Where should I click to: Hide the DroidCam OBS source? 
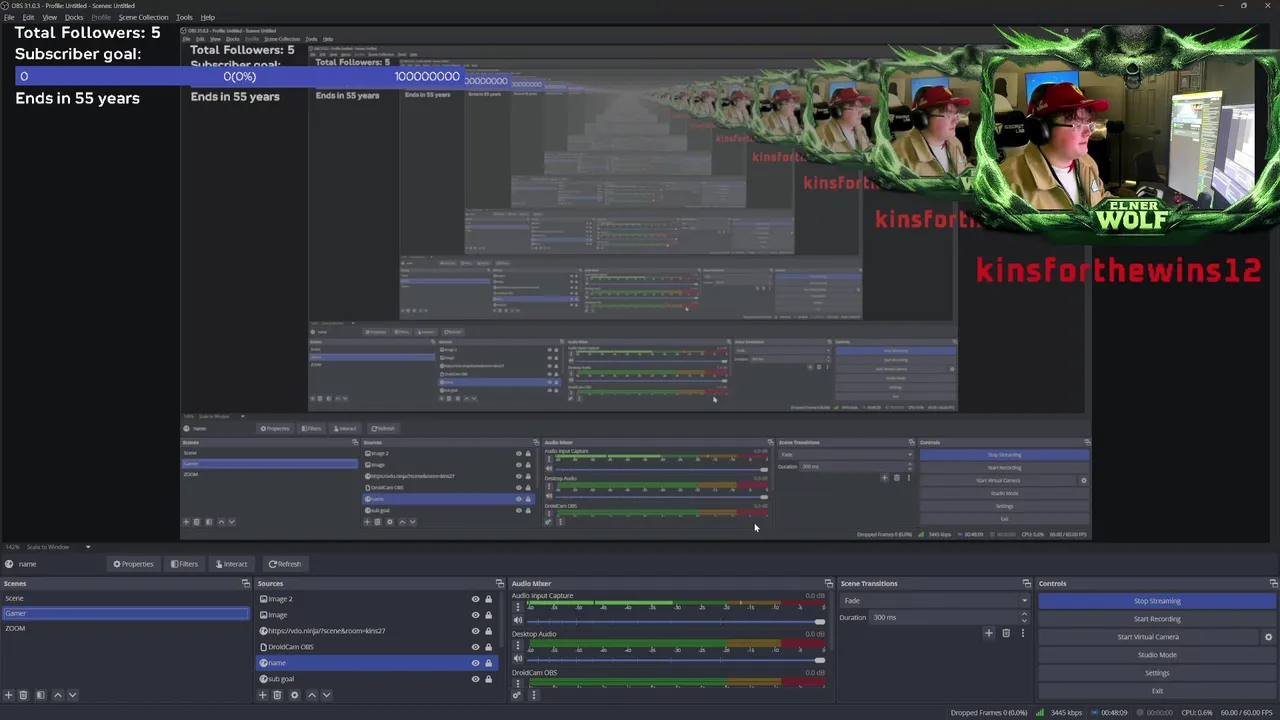pos(476,647)
